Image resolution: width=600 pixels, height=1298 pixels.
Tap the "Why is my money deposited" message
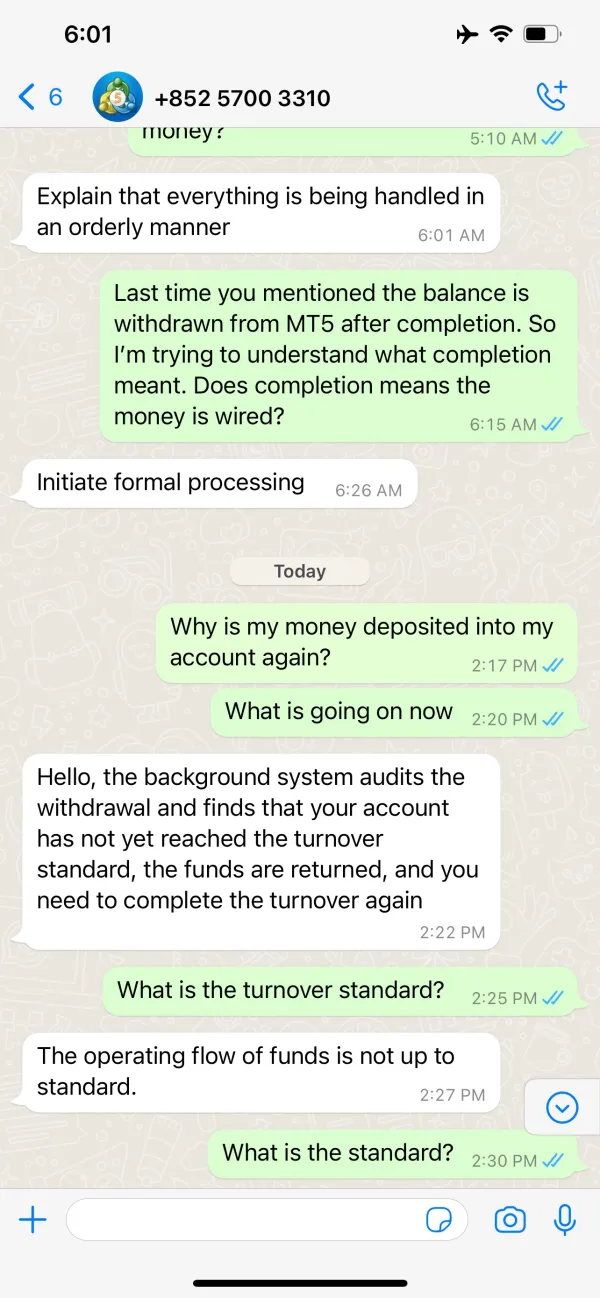[x=367, y=643]
